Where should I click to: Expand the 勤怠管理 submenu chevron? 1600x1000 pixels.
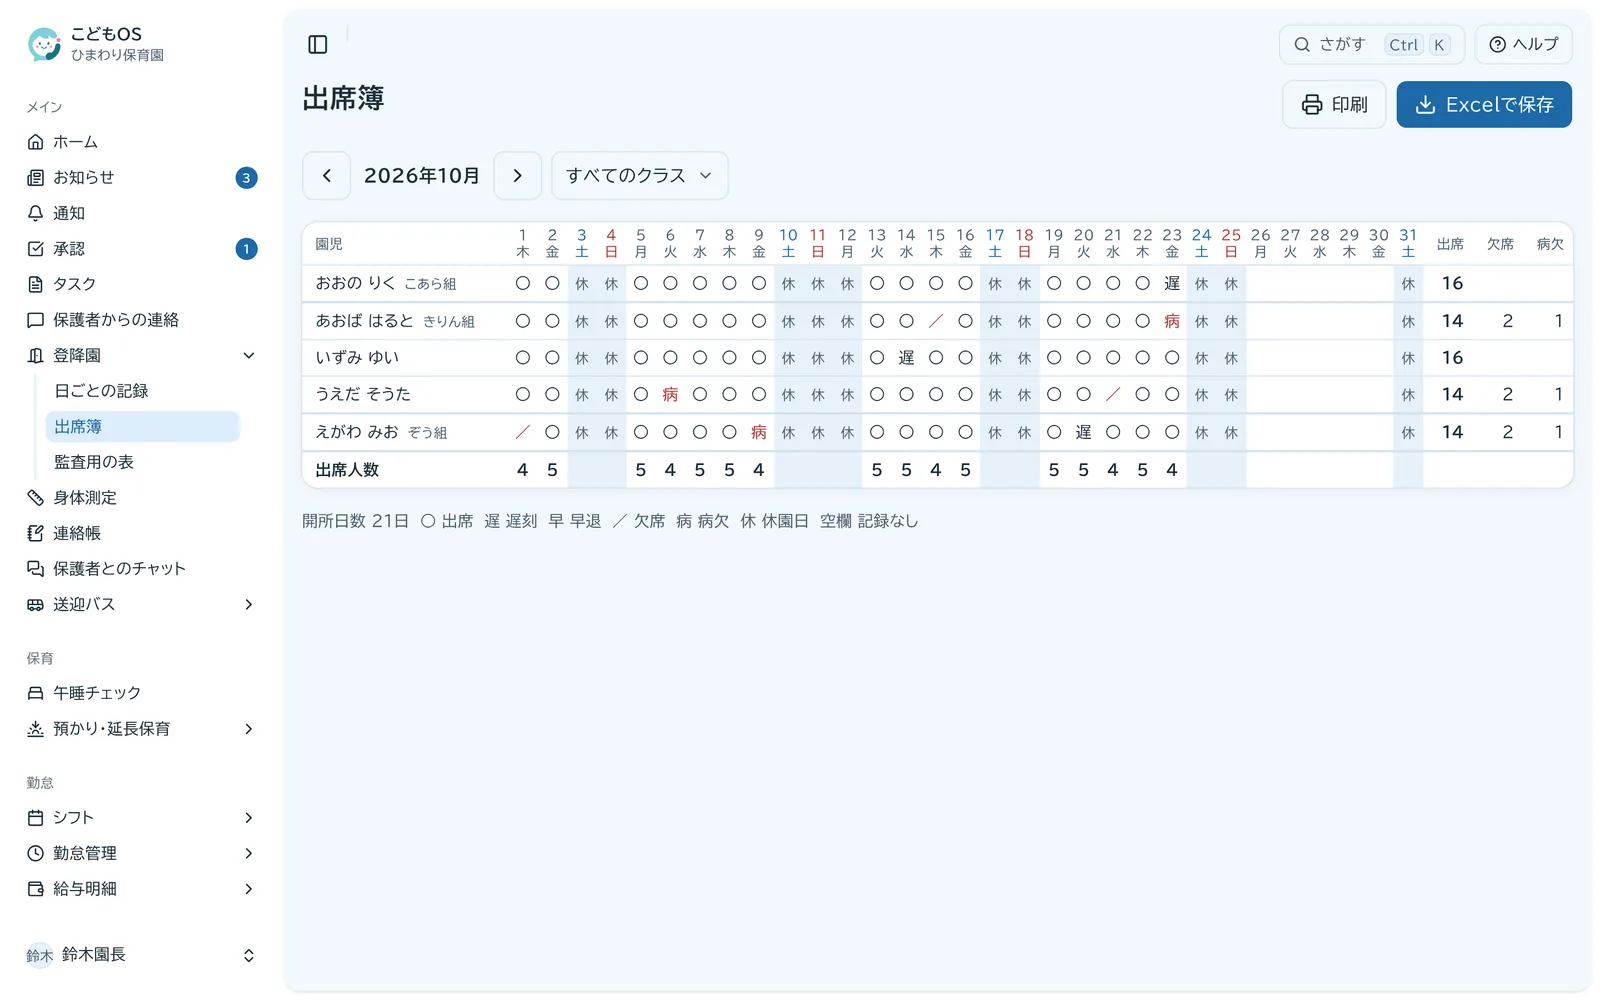[249, 853]
